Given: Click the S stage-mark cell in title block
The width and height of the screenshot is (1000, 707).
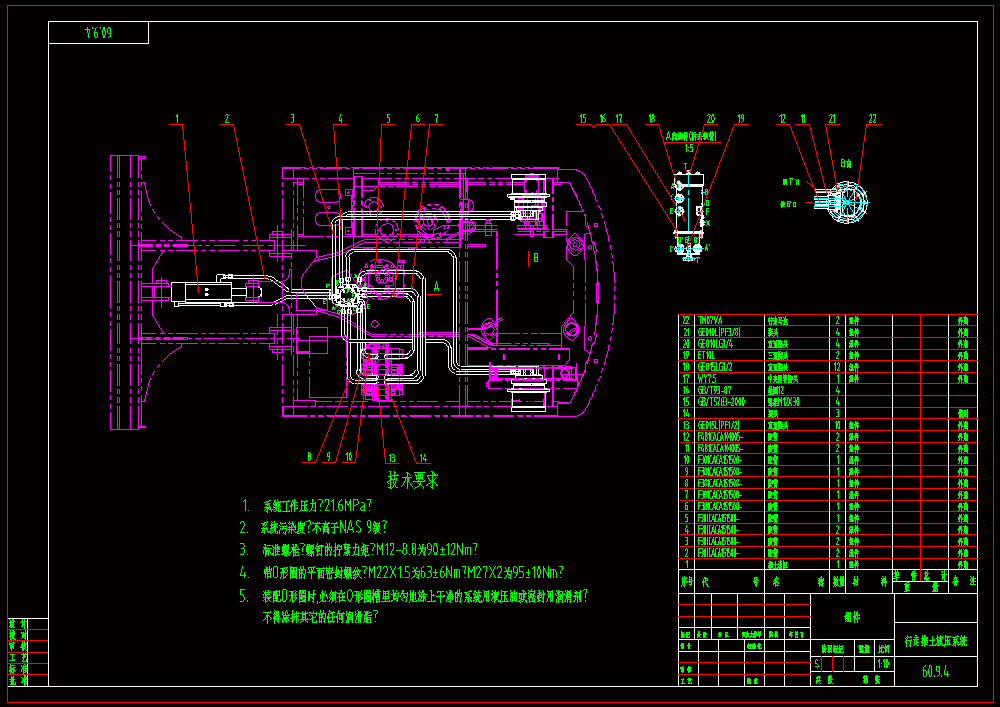Looking at the screenshot, I should click(817, 664).
